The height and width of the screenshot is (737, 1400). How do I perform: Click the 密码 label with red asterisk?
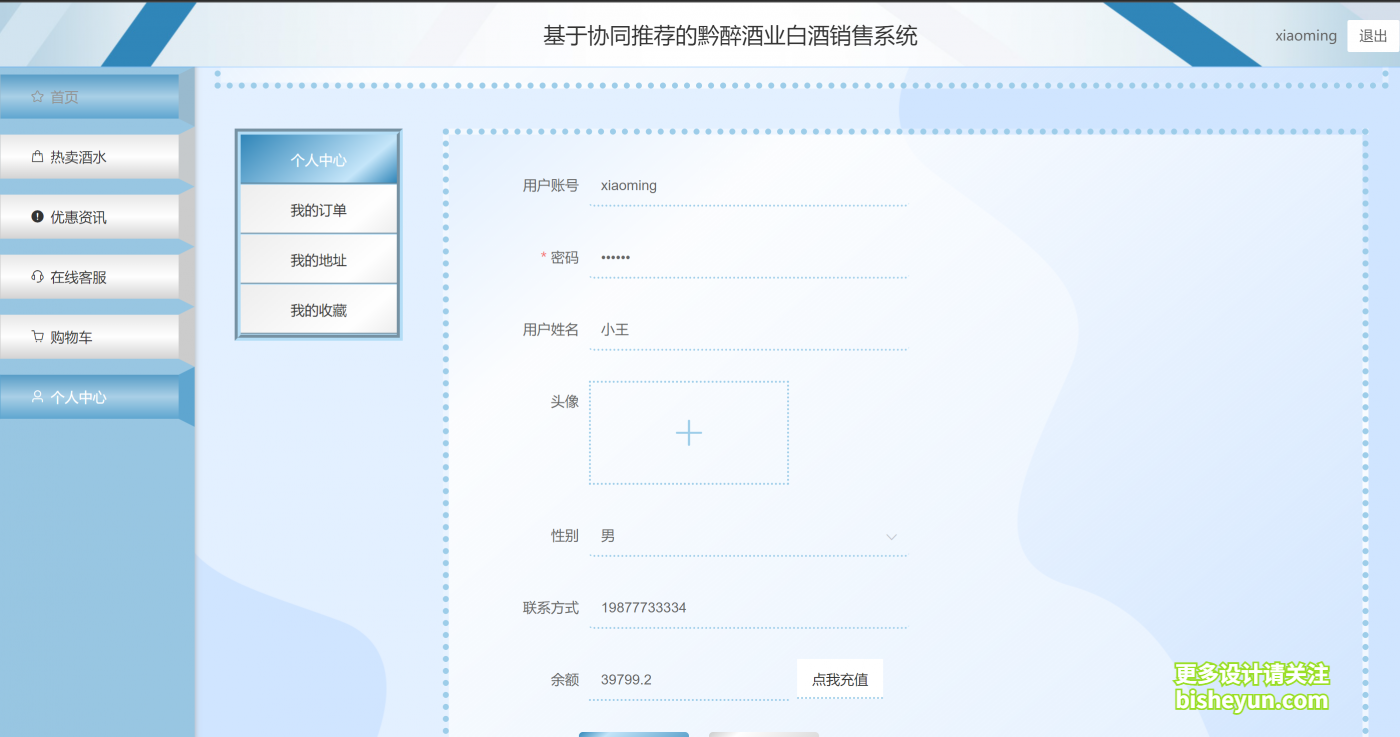pos(560,258)
